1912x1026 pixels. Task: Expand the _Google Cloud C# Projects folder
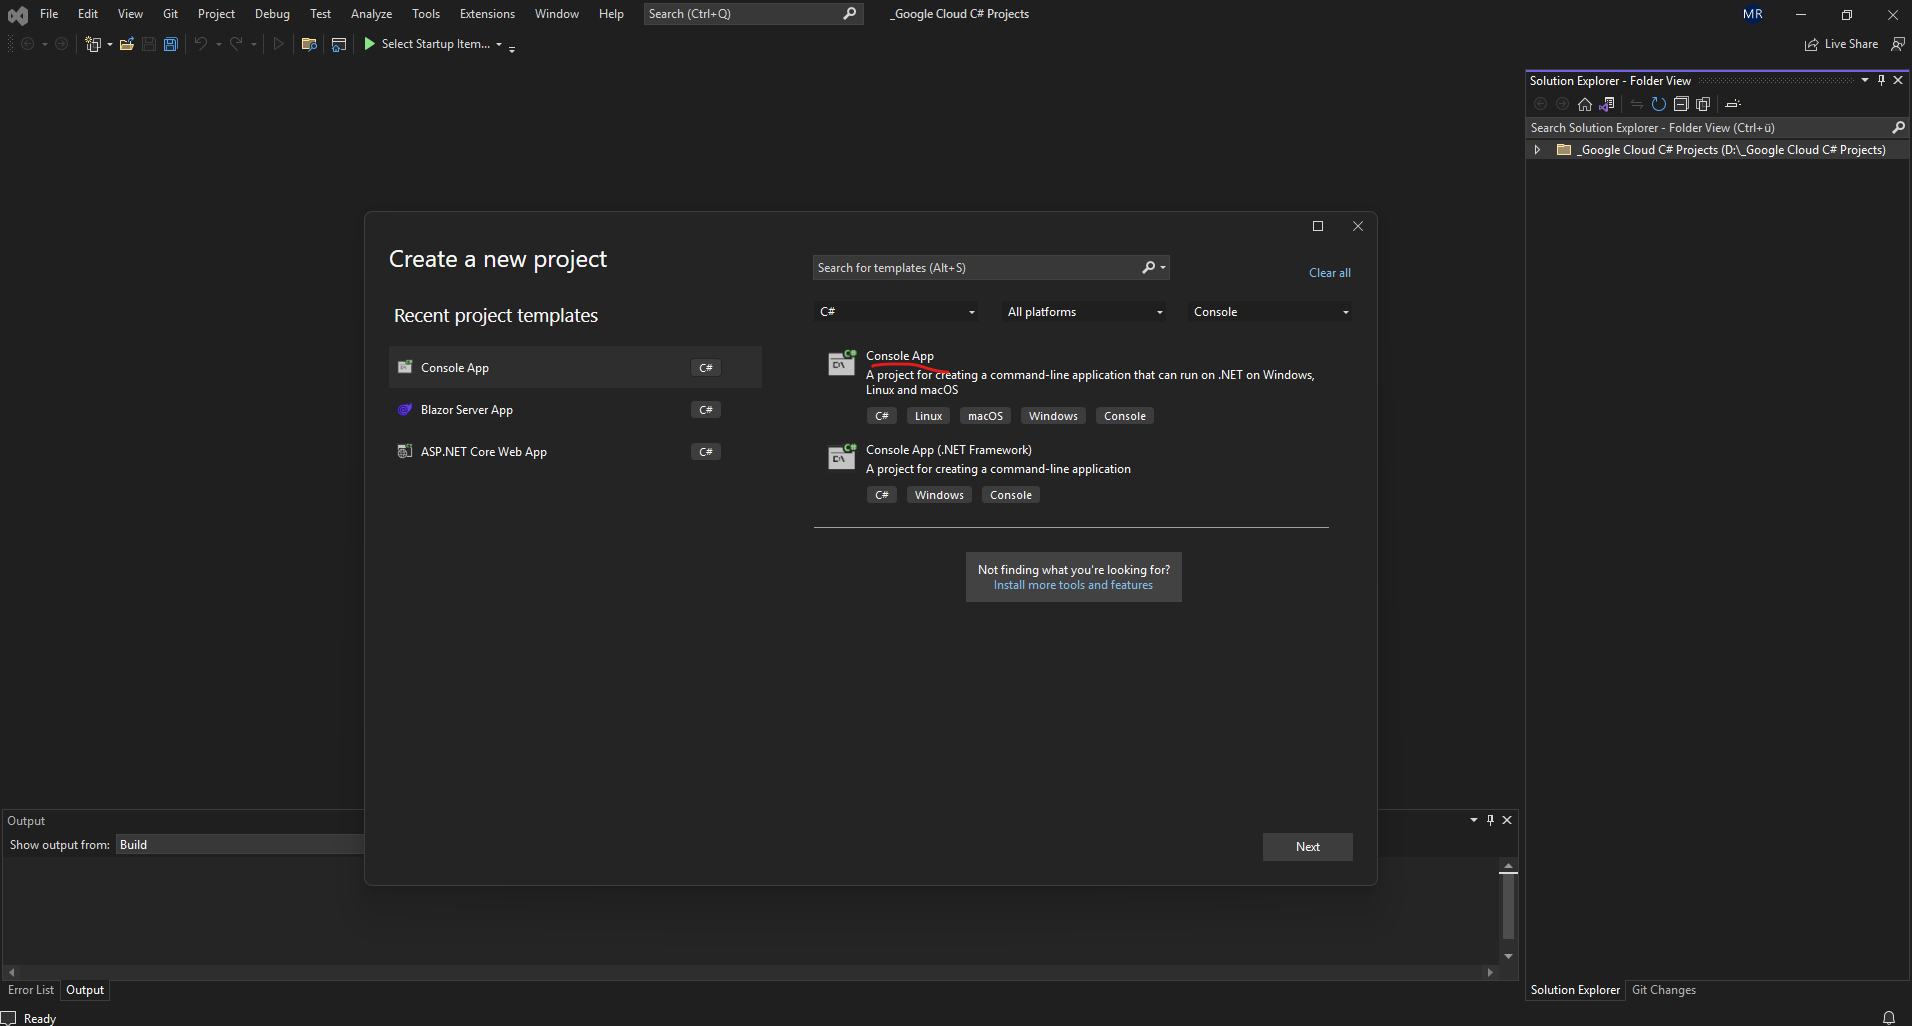click(x=1538, y=150)
